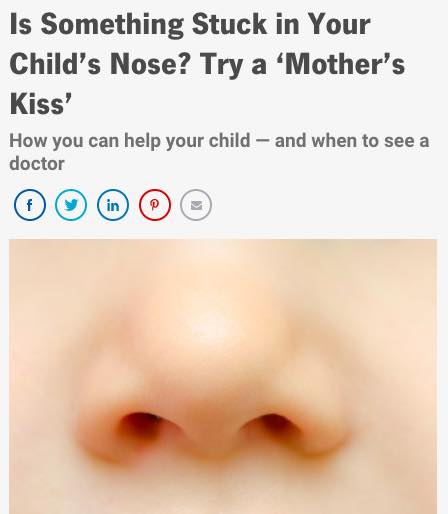This screenshot has width=448, height=514.
Task: Select the word 'Stuck' in the headline
Action: click(229, 24)
